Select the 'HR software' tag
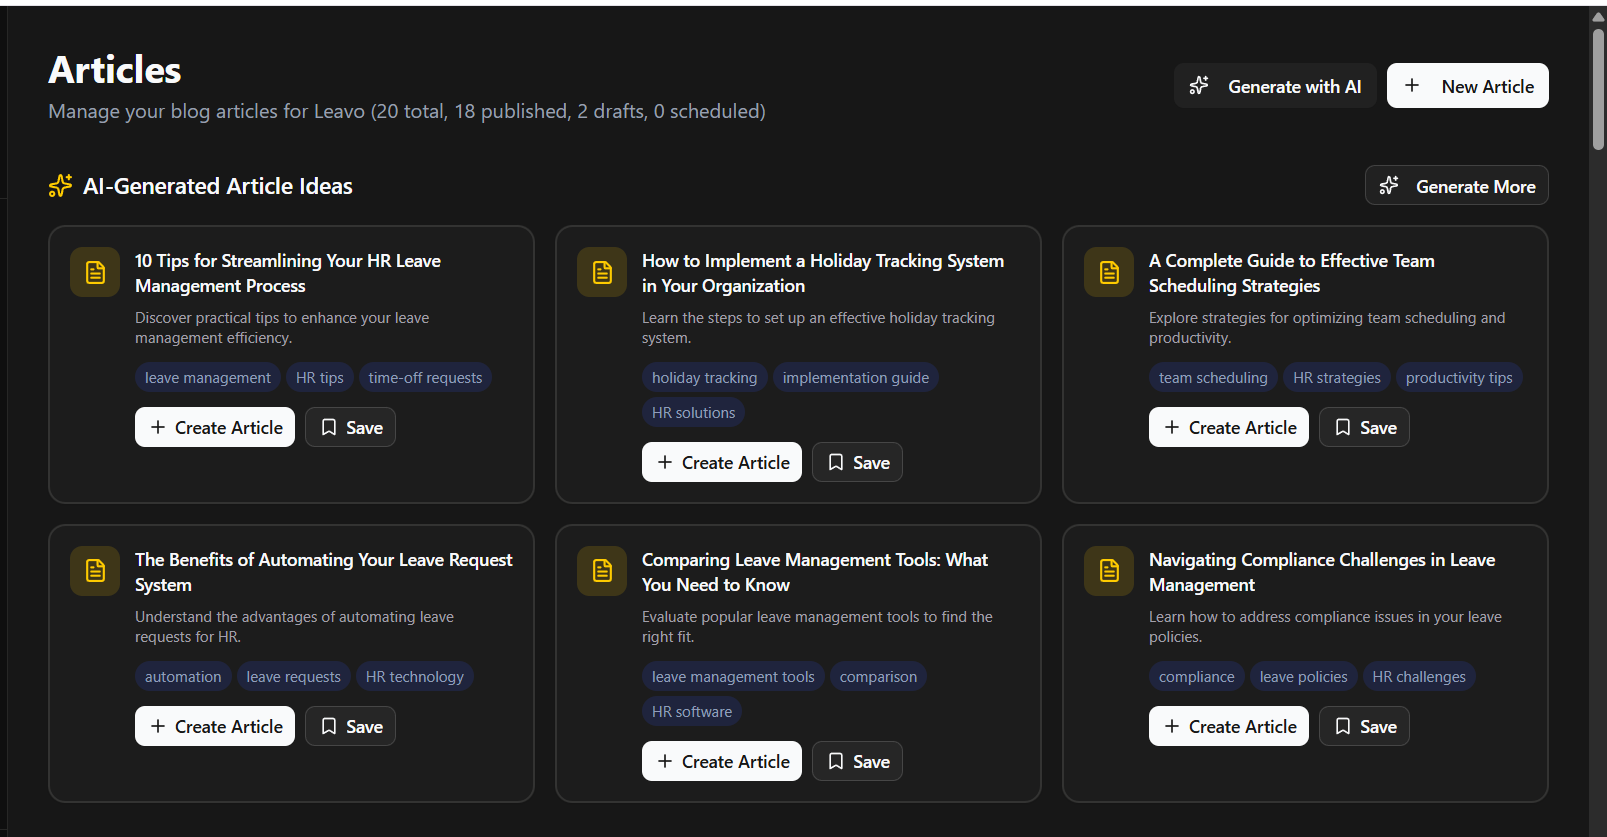Viewport: 1607px width, 837px height. (x=692, y=711)
